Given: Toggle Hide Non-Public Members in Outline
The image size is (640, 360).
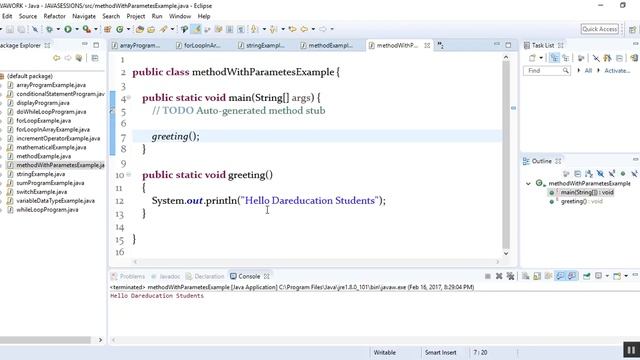Looking at the screenshot, I should tap(623, 174).
